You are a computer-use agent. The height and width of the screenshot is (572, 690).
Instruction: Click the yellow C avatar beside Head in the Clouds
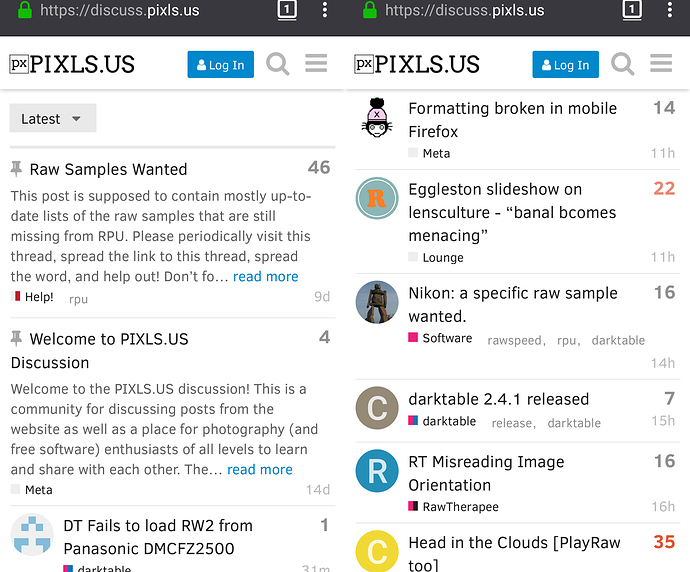tap(377, 551)
